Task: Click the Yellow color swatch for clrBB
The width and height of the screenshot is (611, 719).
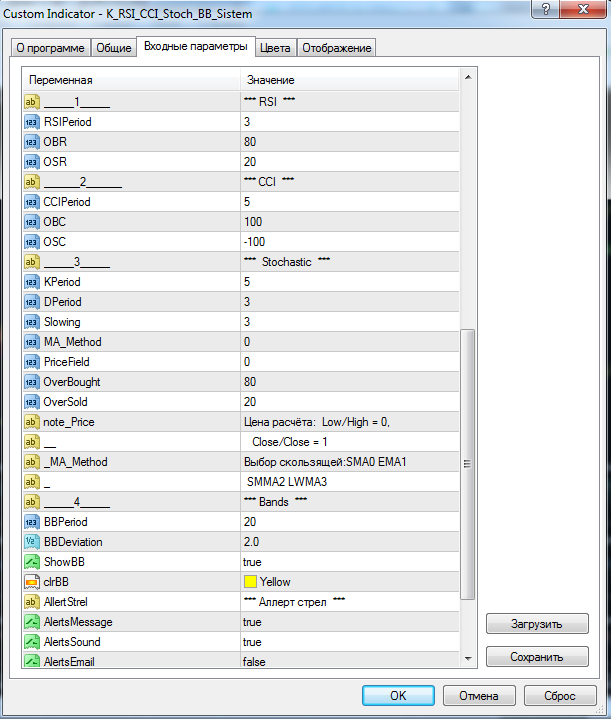Action: click(250, 582)
